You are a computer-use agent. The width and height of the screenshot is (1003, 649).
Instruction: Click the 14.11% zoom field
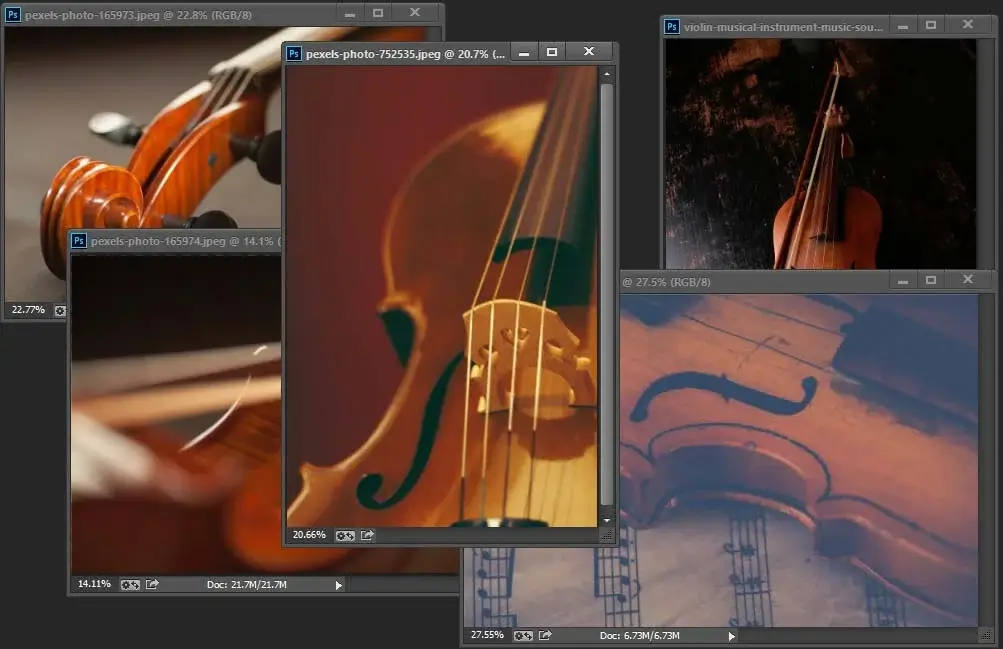[x=94, y=584]
